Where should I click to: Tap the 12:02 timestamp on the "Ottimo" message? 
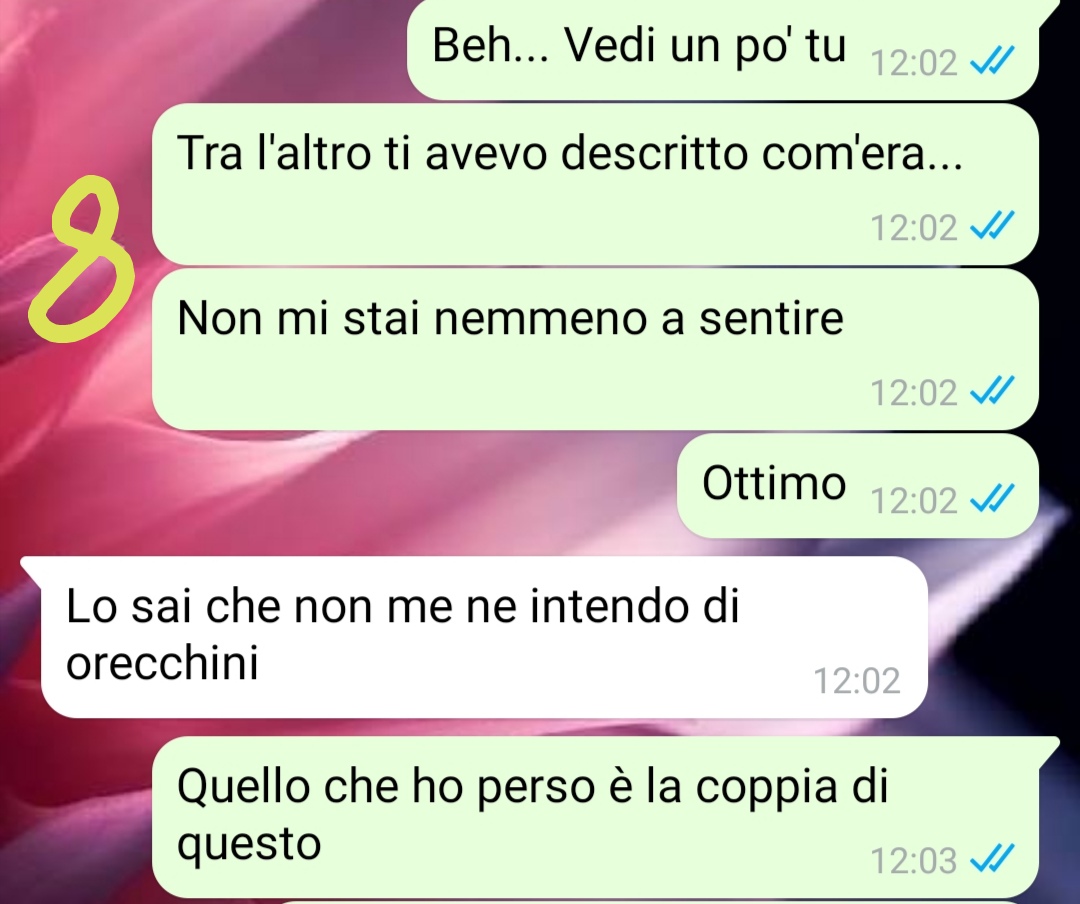point(914,500)
